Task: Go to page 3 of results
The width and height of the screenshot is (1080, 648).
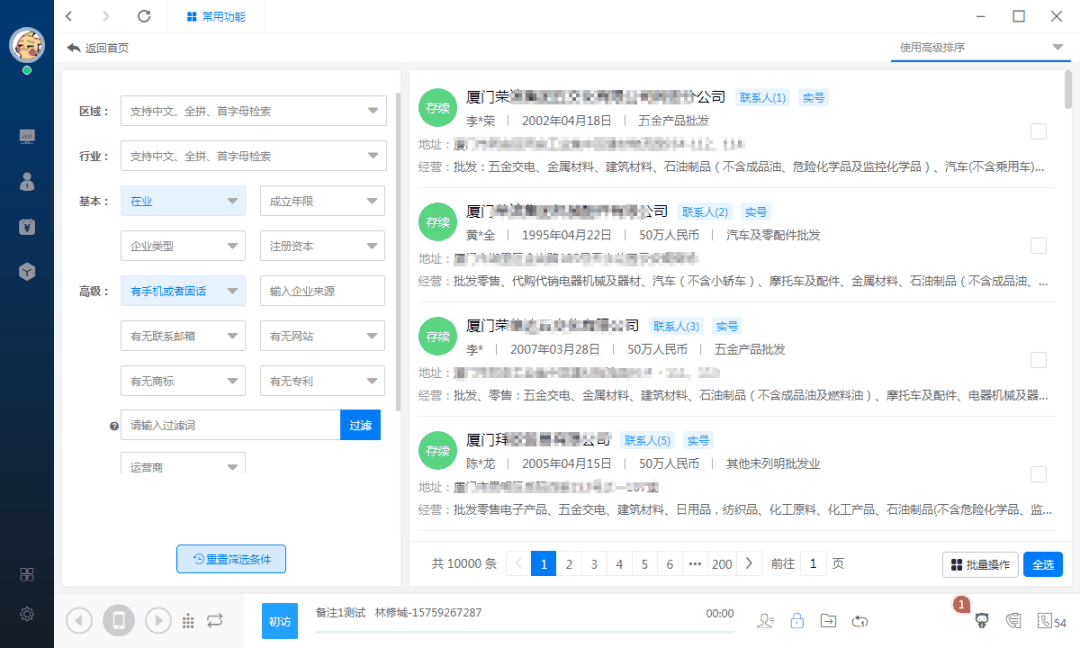Action: (x=594, y=564)
